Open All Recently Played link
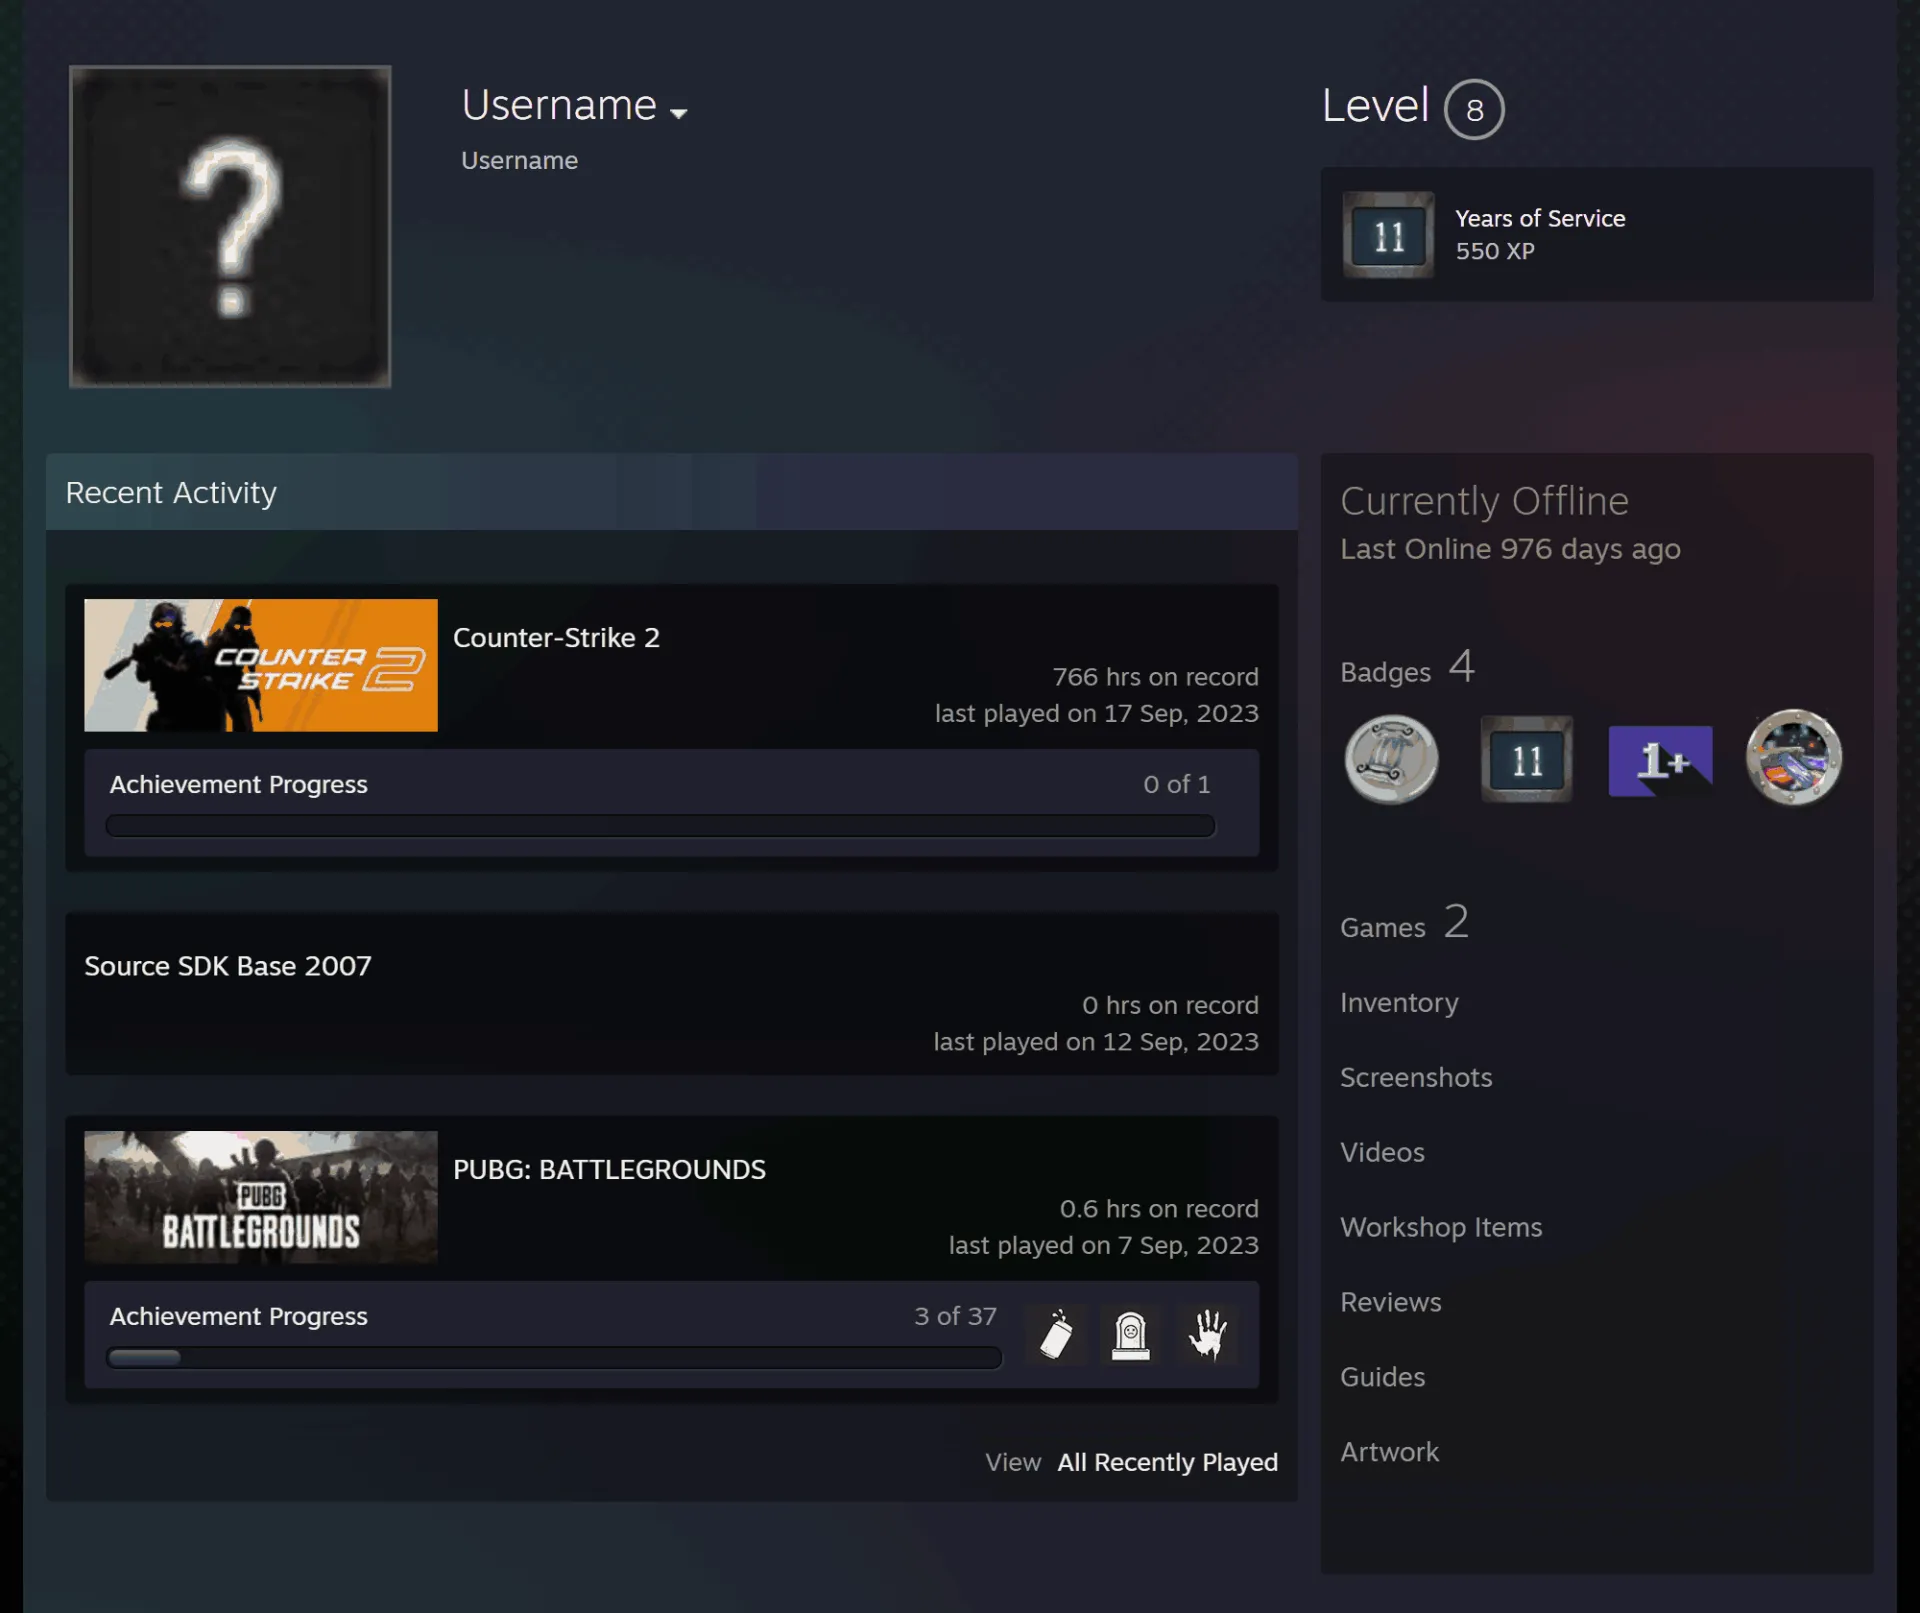 tap(1167, 1462)
